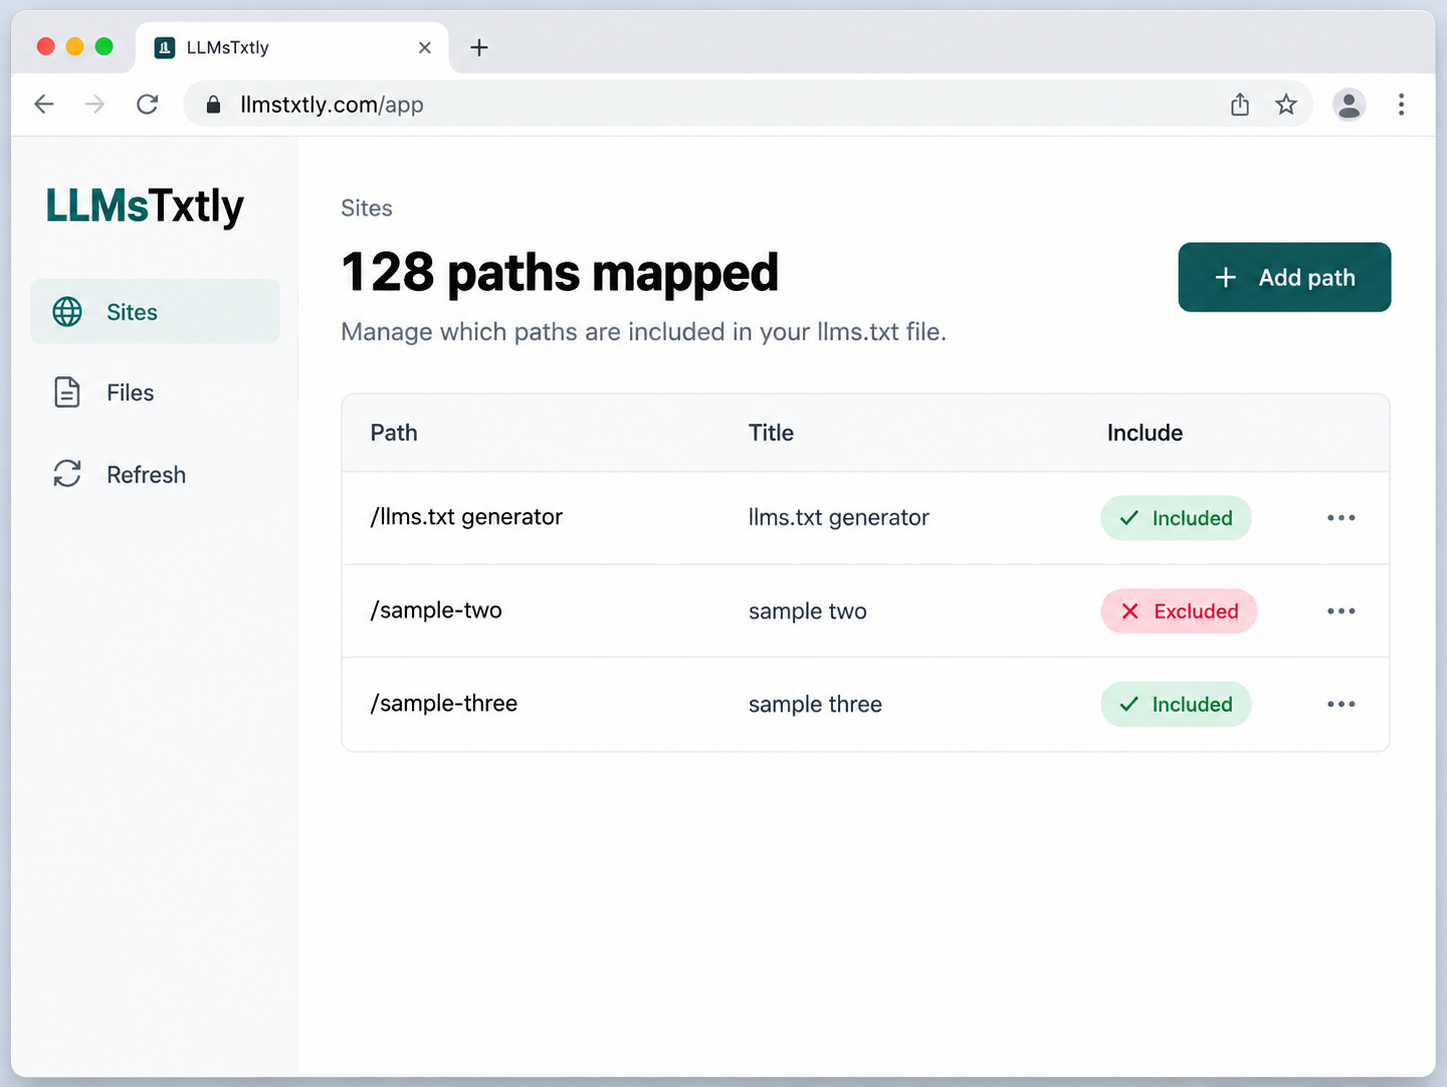
Task: Click the Add path button
Action: (1284, 277)
